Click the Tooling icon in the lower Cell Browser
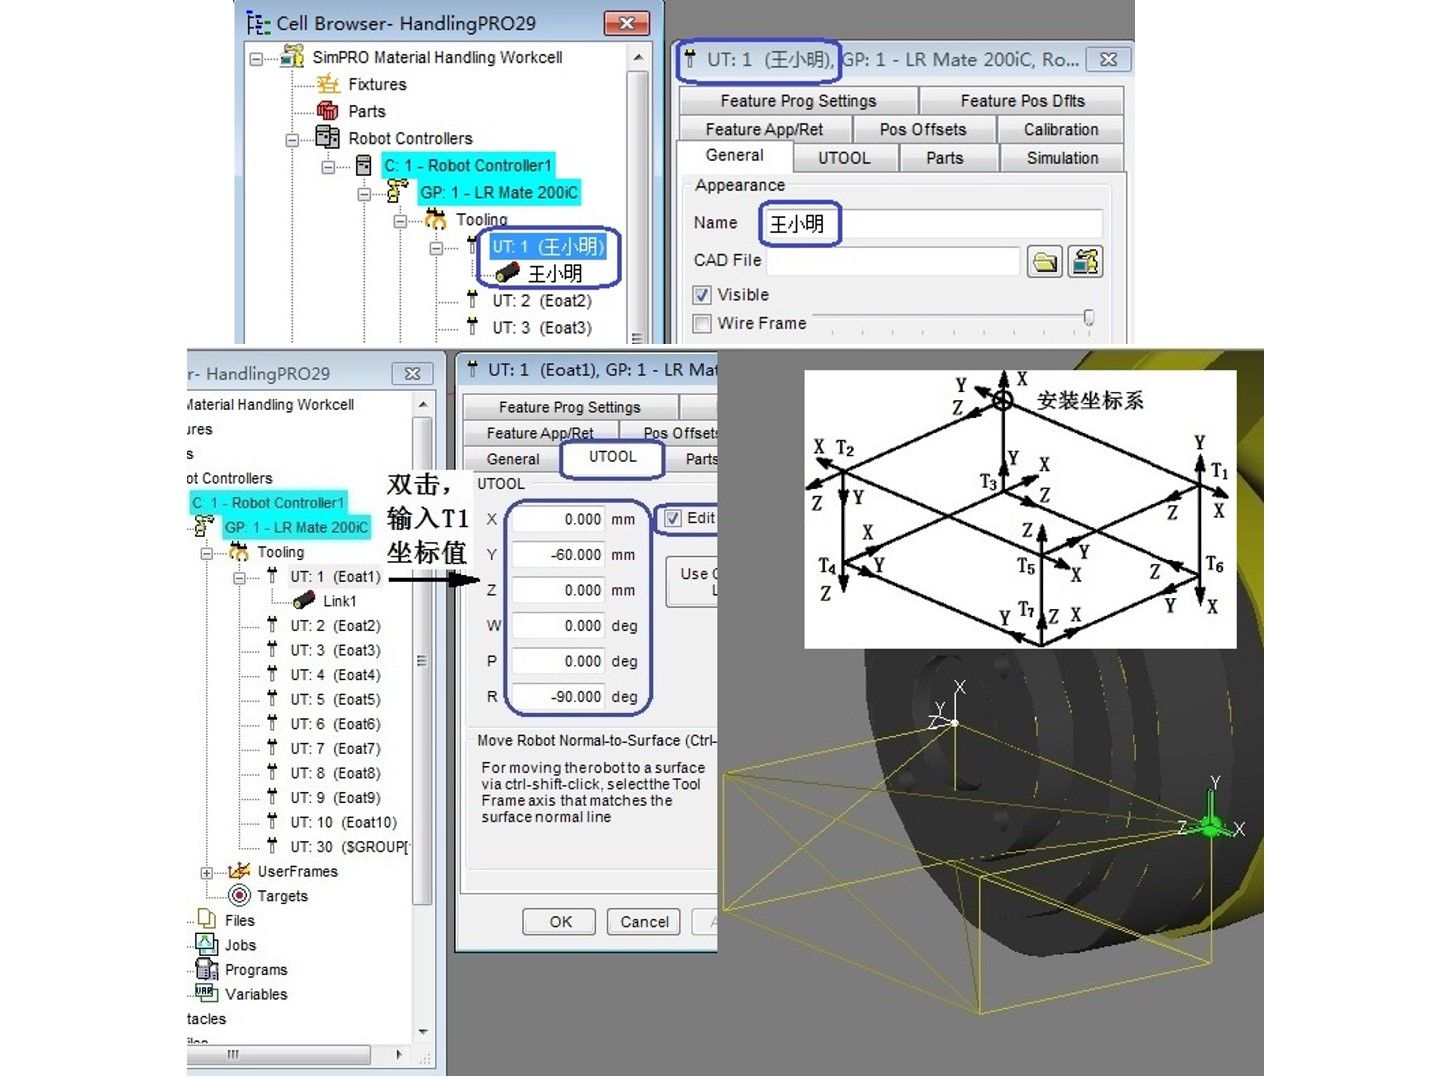The width and height of the screenshot is (1440, 1080). pos(239,552)
